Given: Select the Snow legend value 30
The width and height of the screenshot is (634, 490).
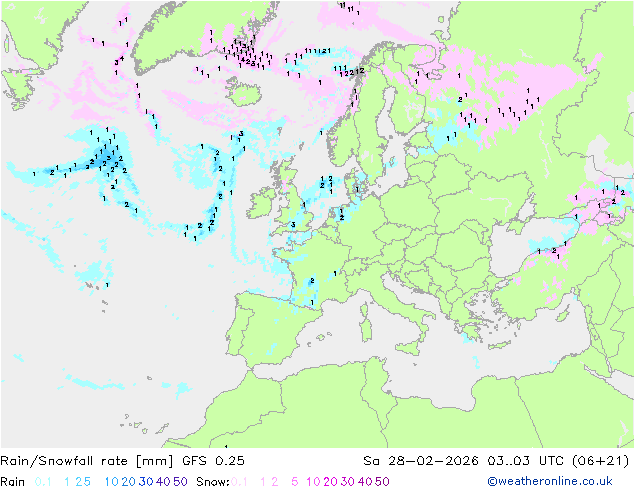Looking at the screenshot, I should click(348, 482).
